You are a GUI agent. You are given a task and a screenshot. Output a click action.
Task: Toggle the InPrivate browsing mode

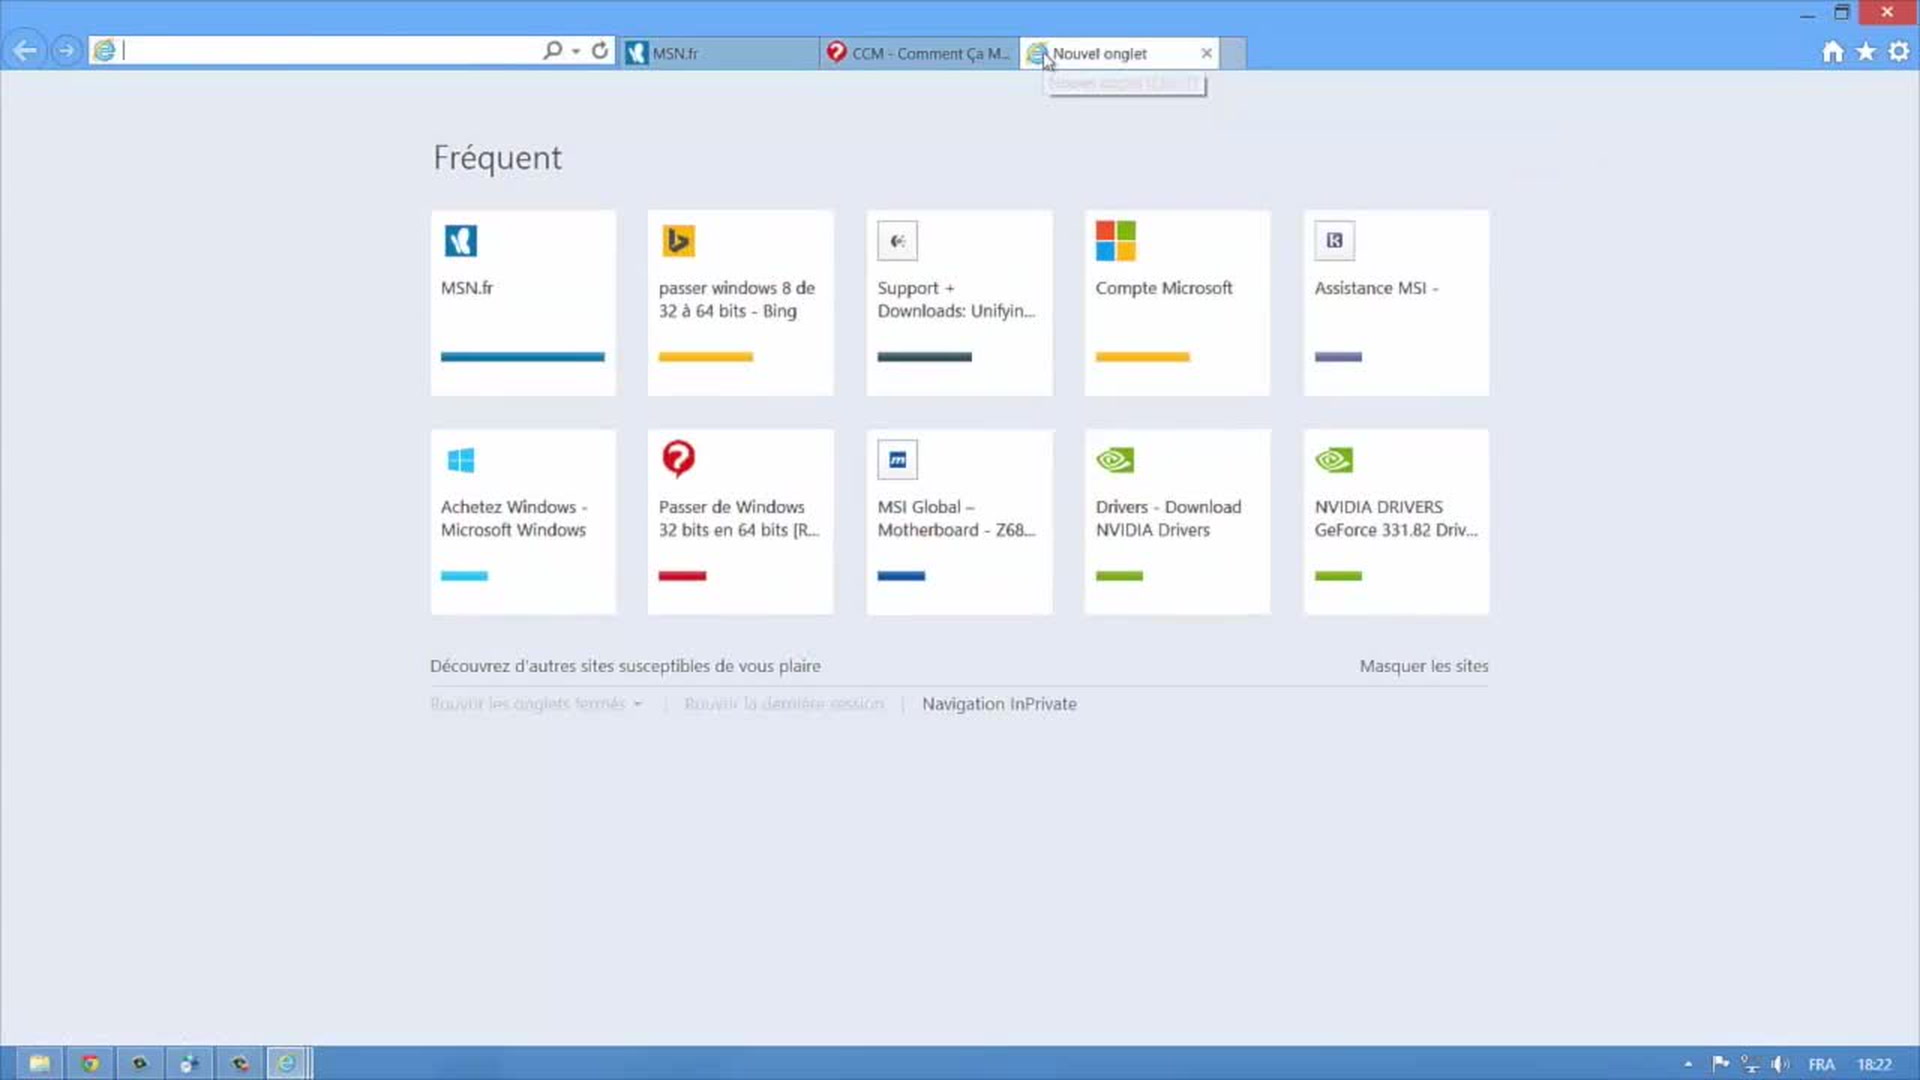click(x=998, y=703)
